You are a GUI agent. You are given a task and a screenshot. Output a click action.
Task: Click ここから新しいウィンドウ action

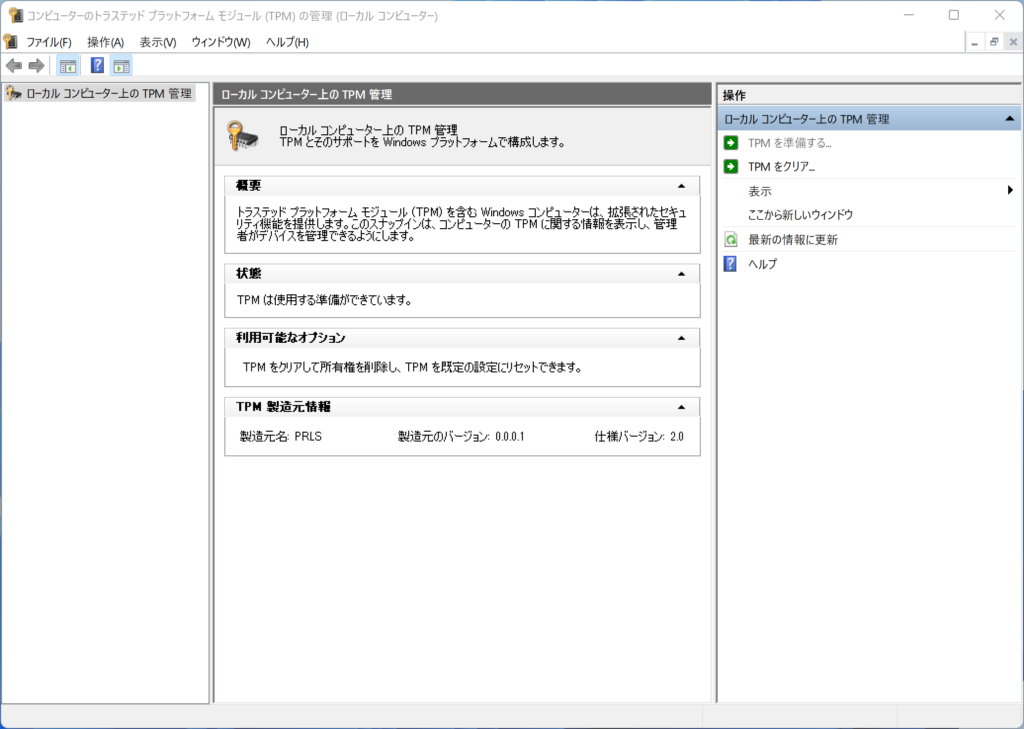800,215
